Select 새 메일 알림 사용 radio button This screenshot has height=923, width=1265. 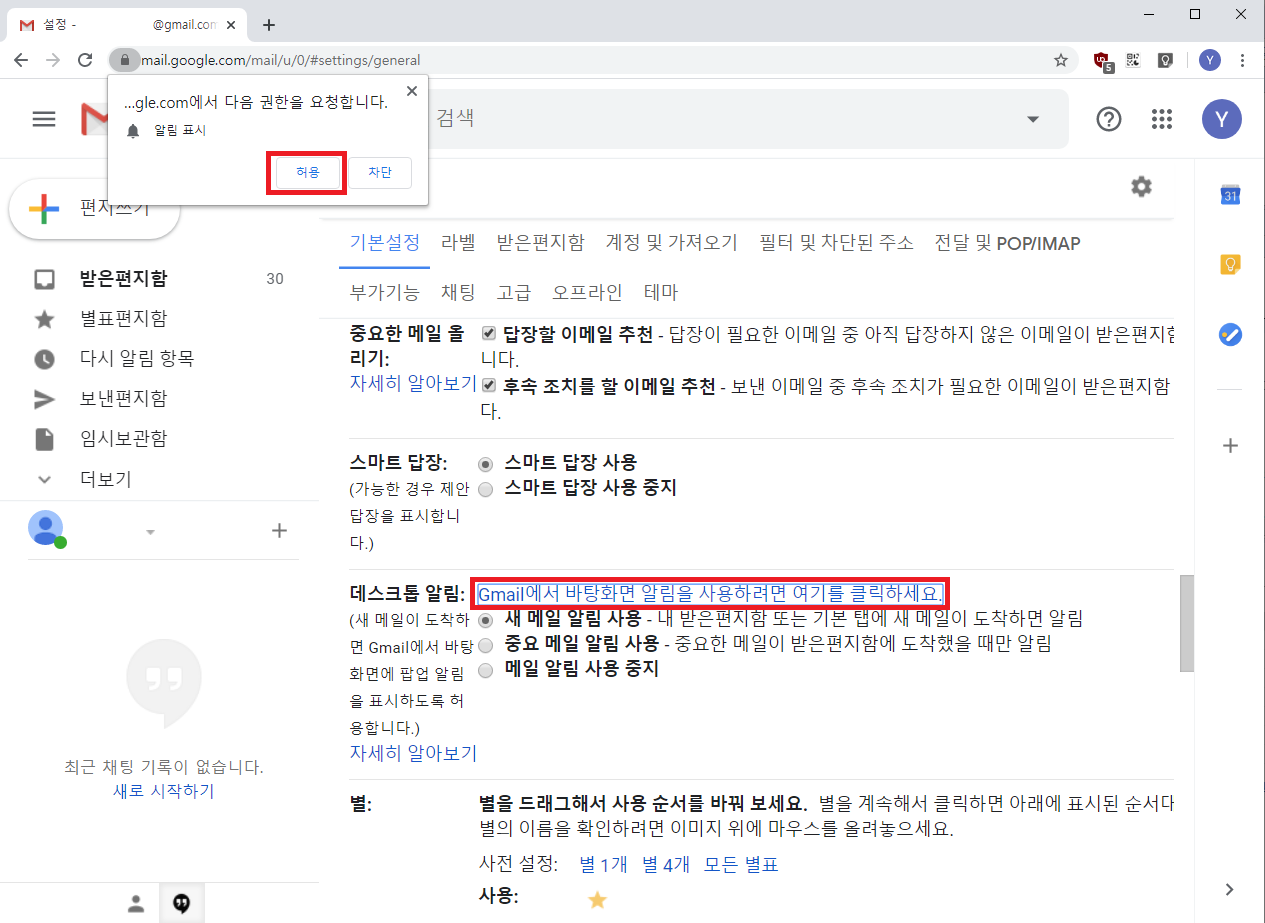pyautogui.click(x=486, y=620)
